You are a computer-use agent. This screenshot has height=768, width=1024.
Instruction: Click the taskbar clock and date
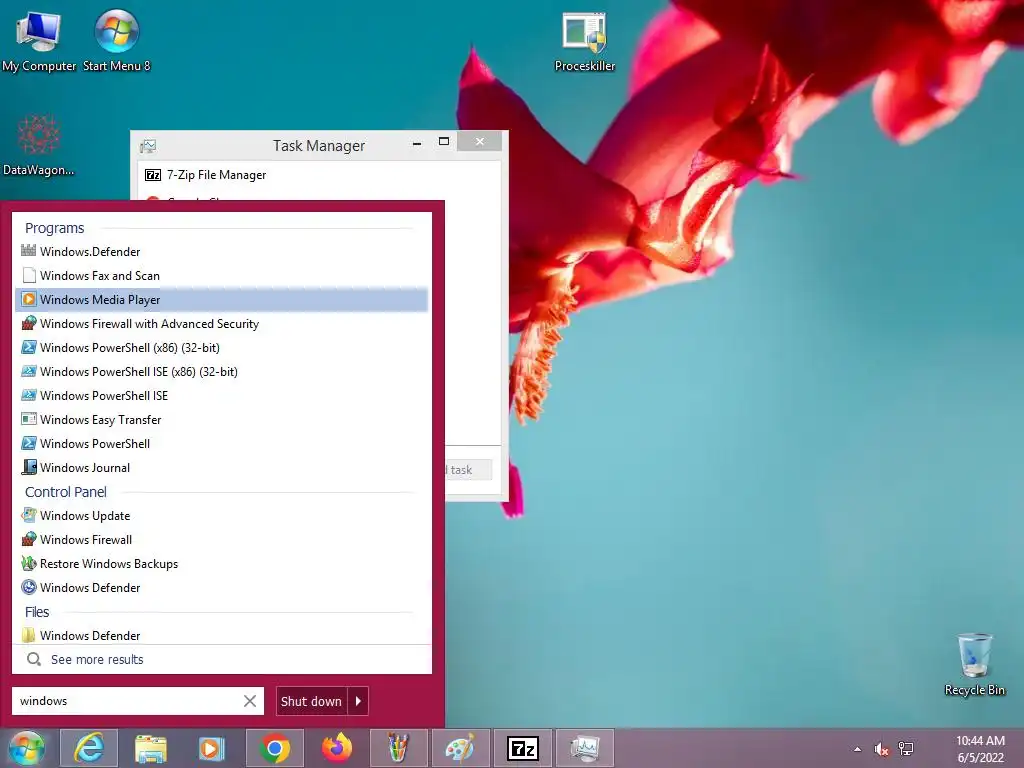point(980,749)
